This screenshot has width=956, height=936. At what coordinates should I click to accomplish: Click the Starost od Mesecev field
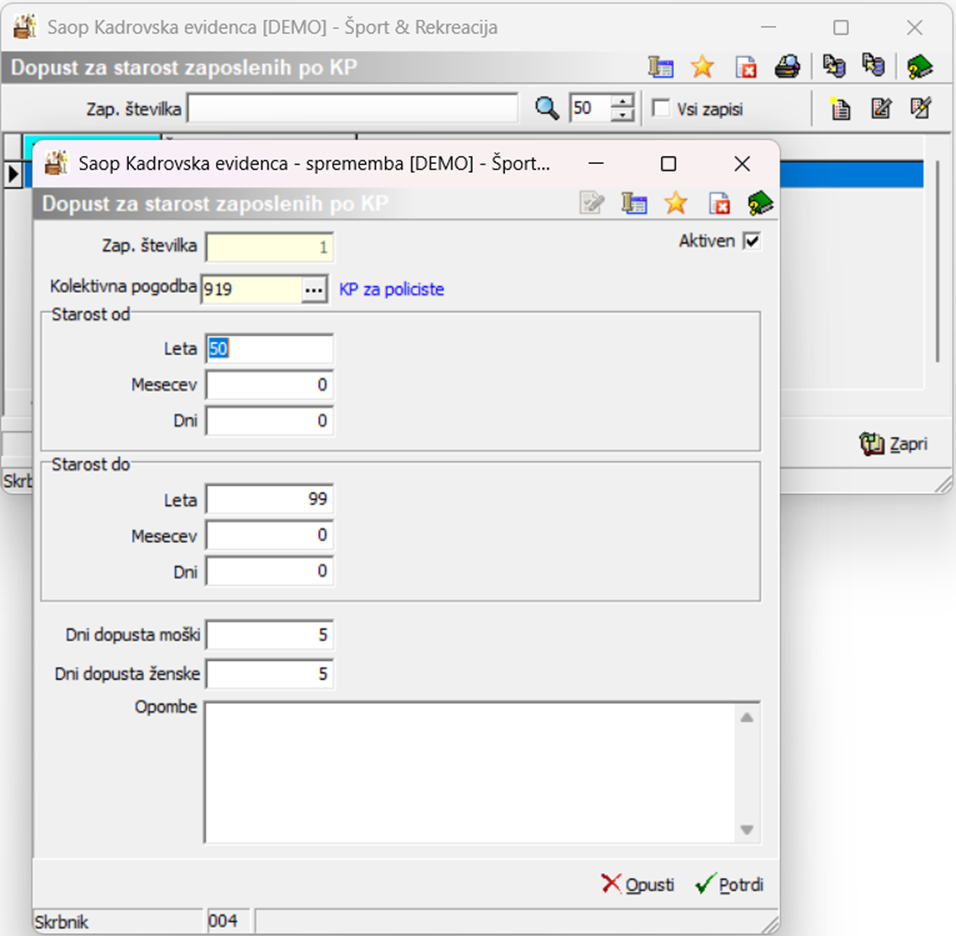tap(269, 385)
